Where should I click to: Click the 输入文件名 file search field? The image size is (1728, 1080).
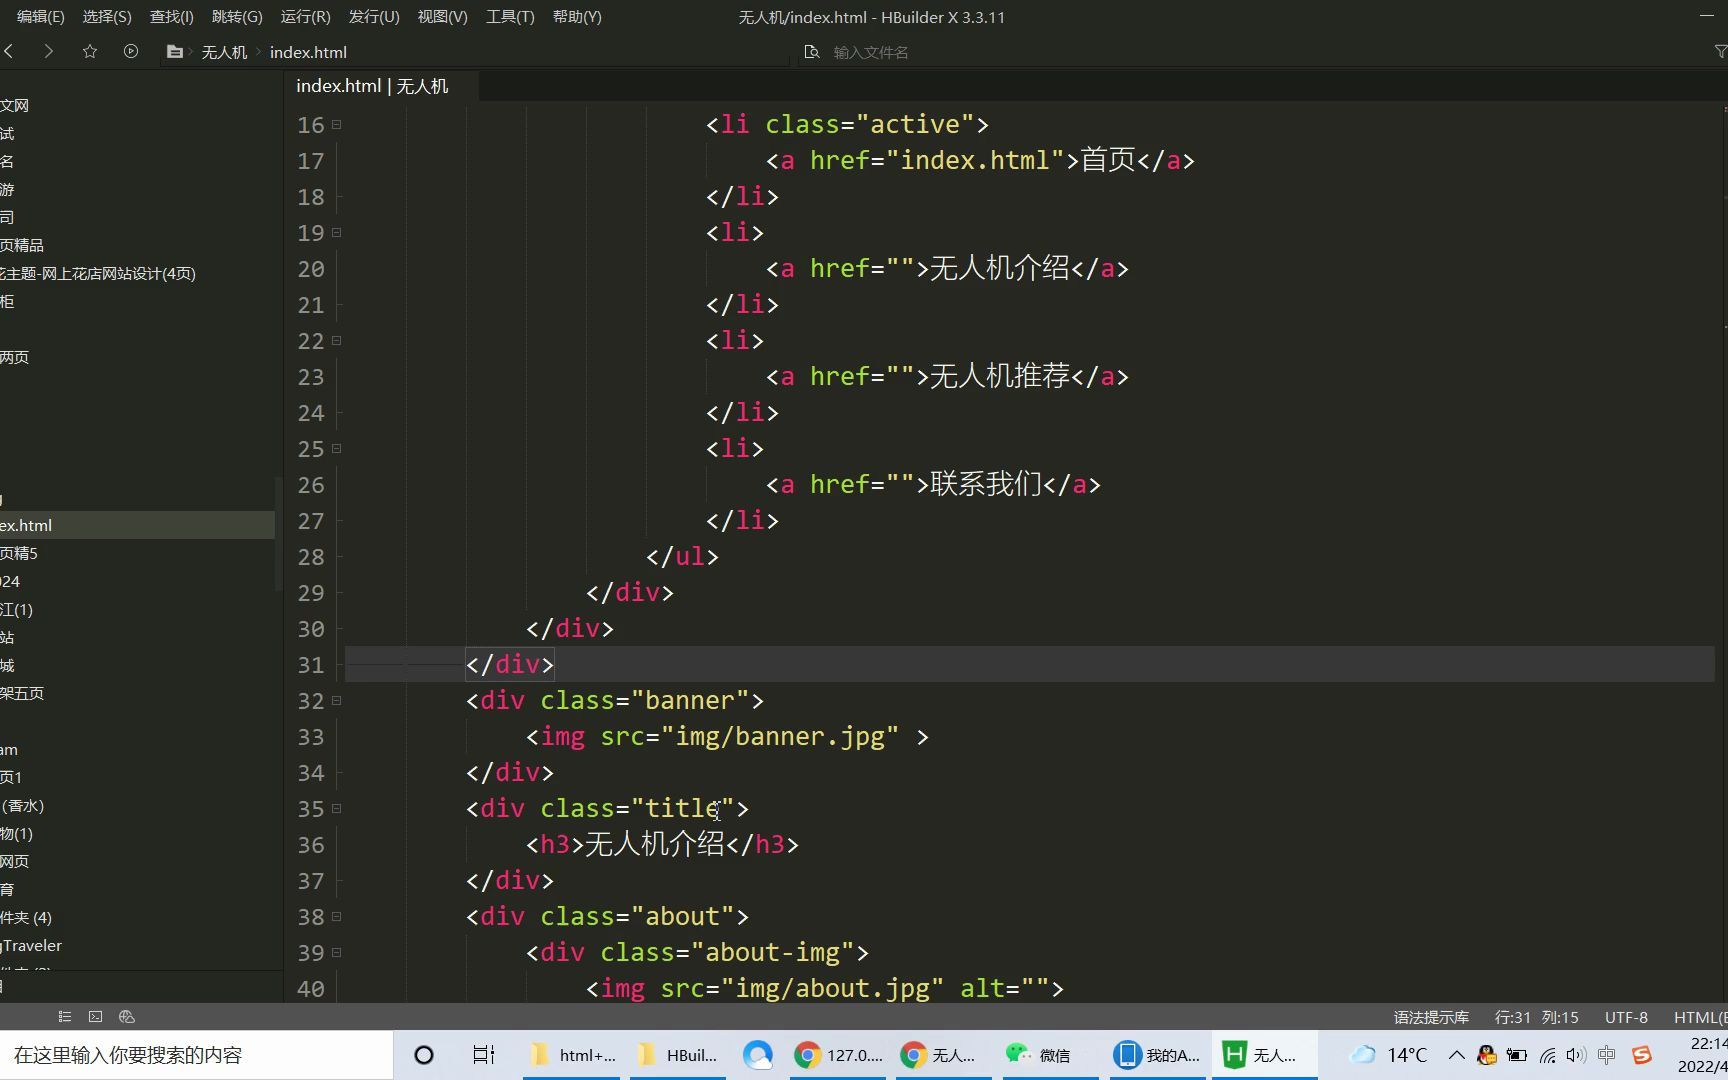tap(870, 52)
